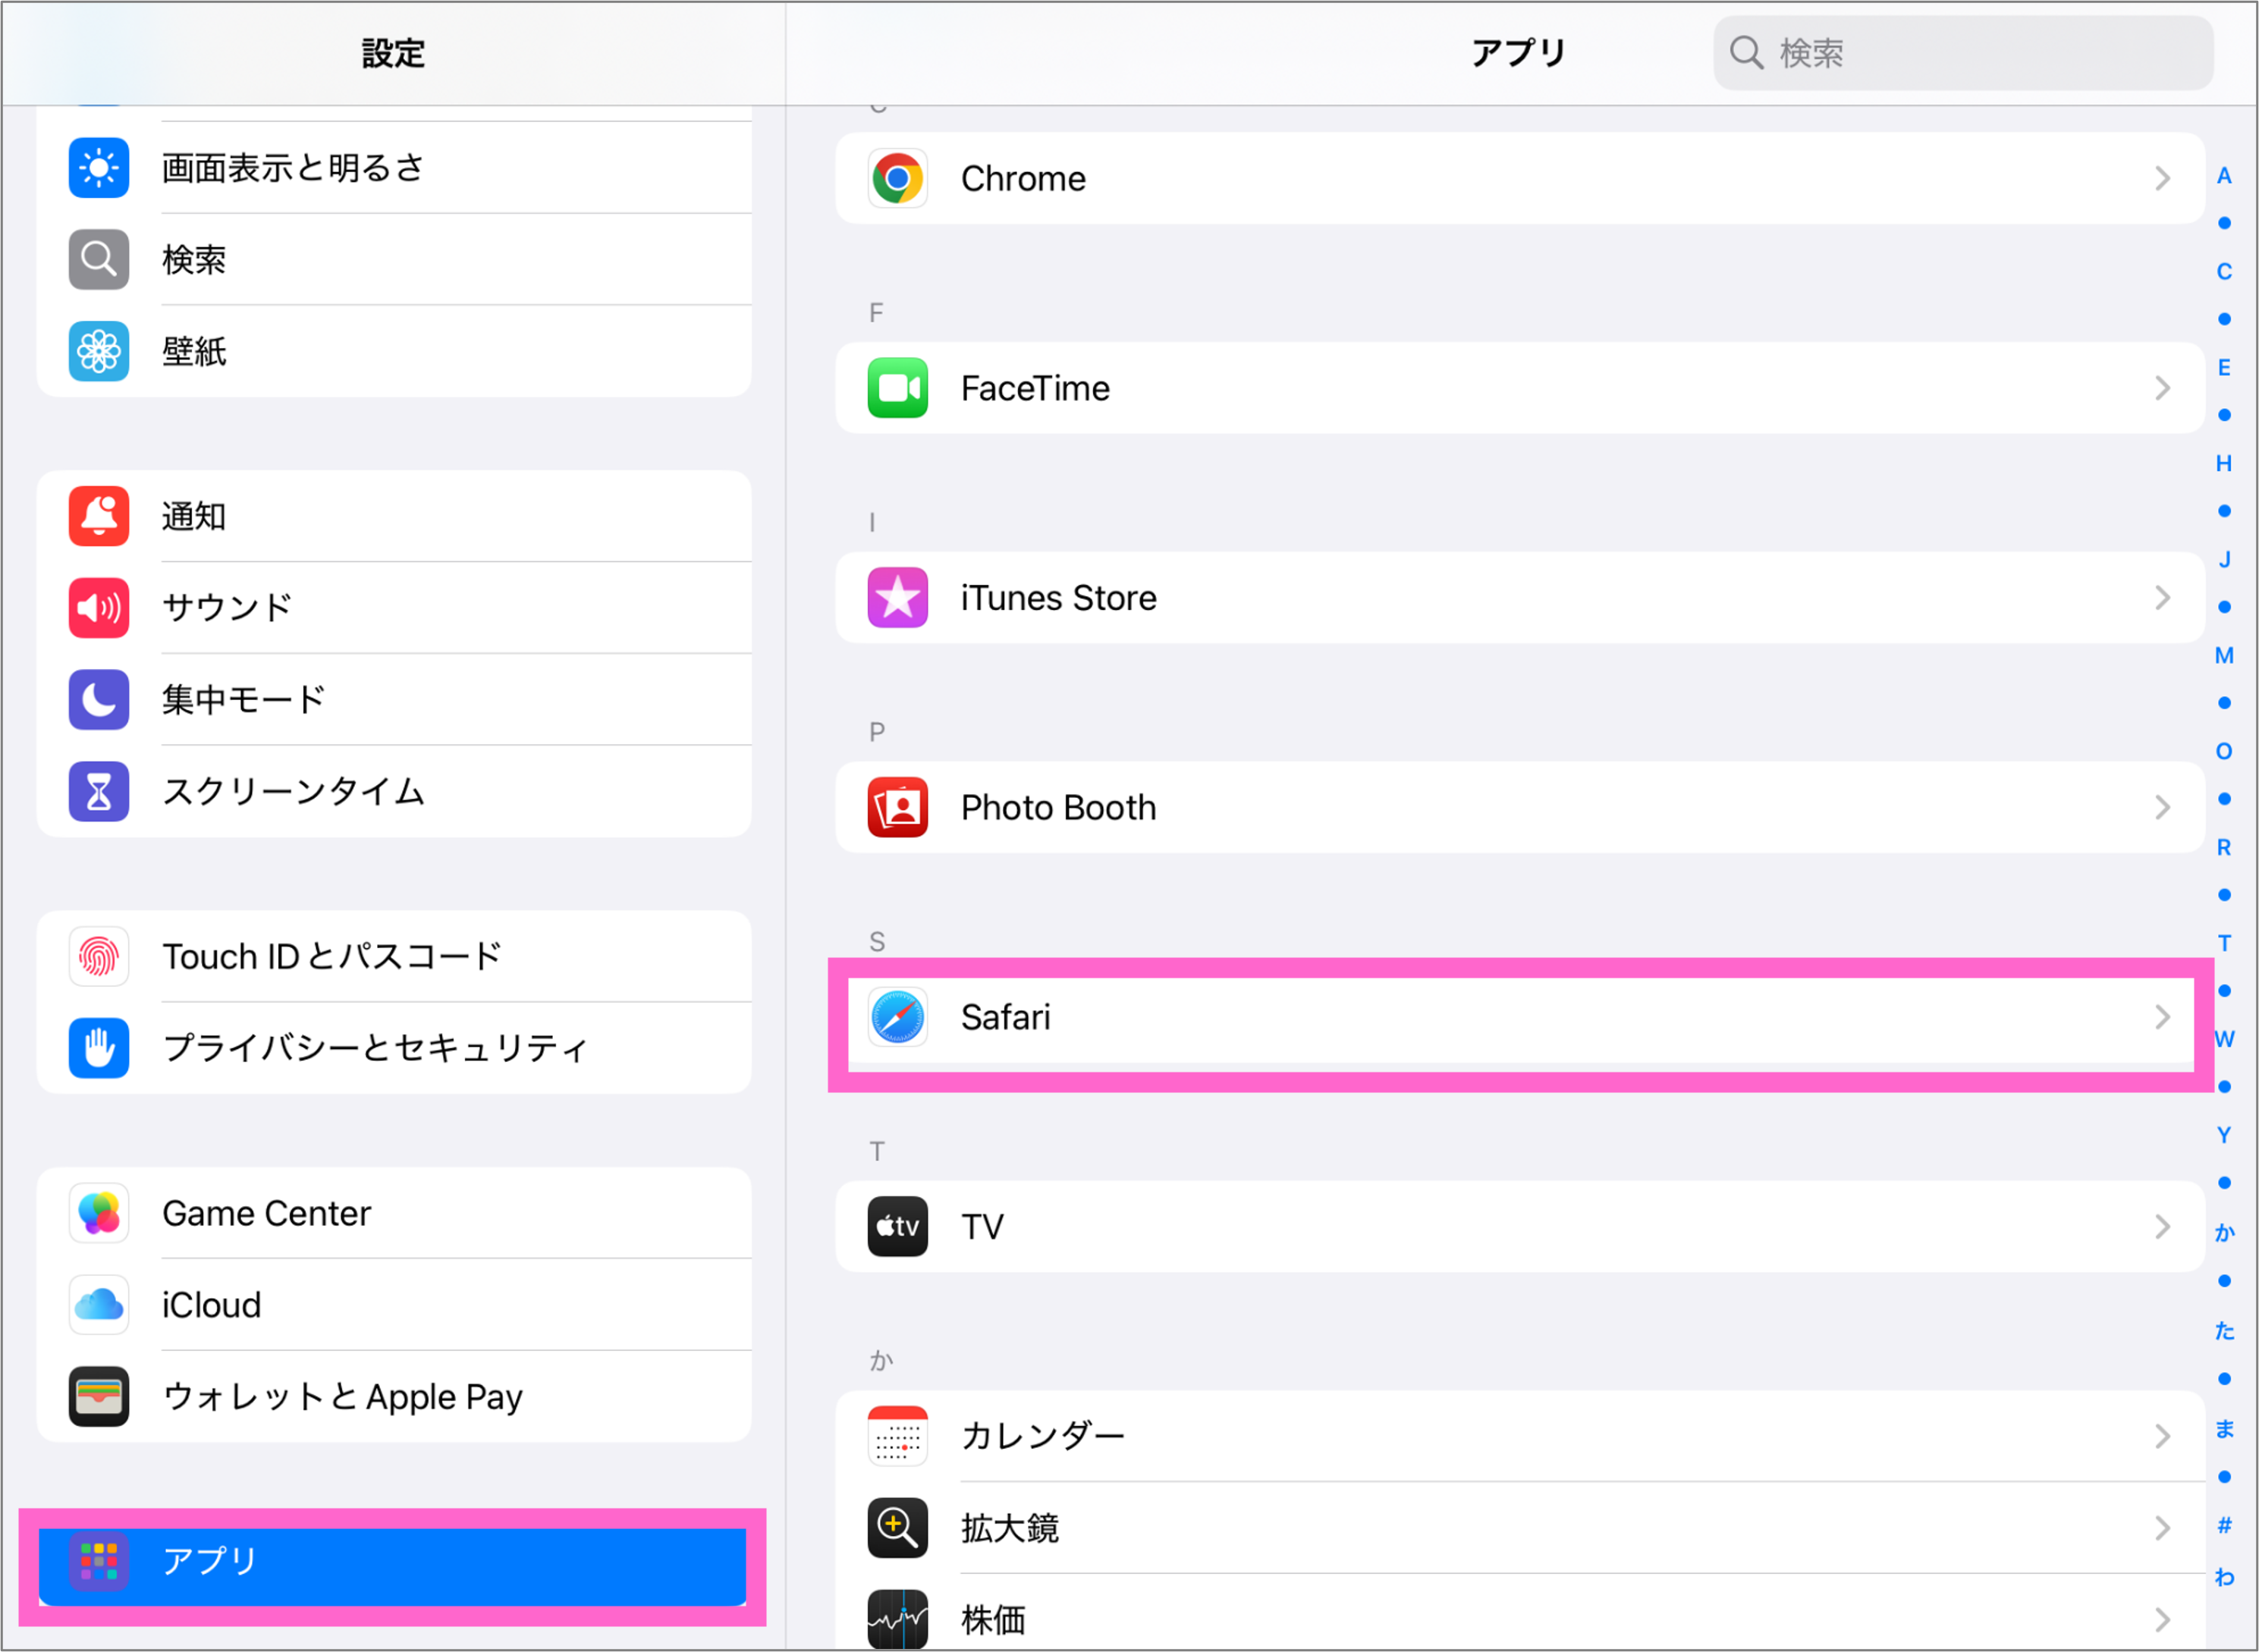Open iCloud settings

click(392, 1305)
